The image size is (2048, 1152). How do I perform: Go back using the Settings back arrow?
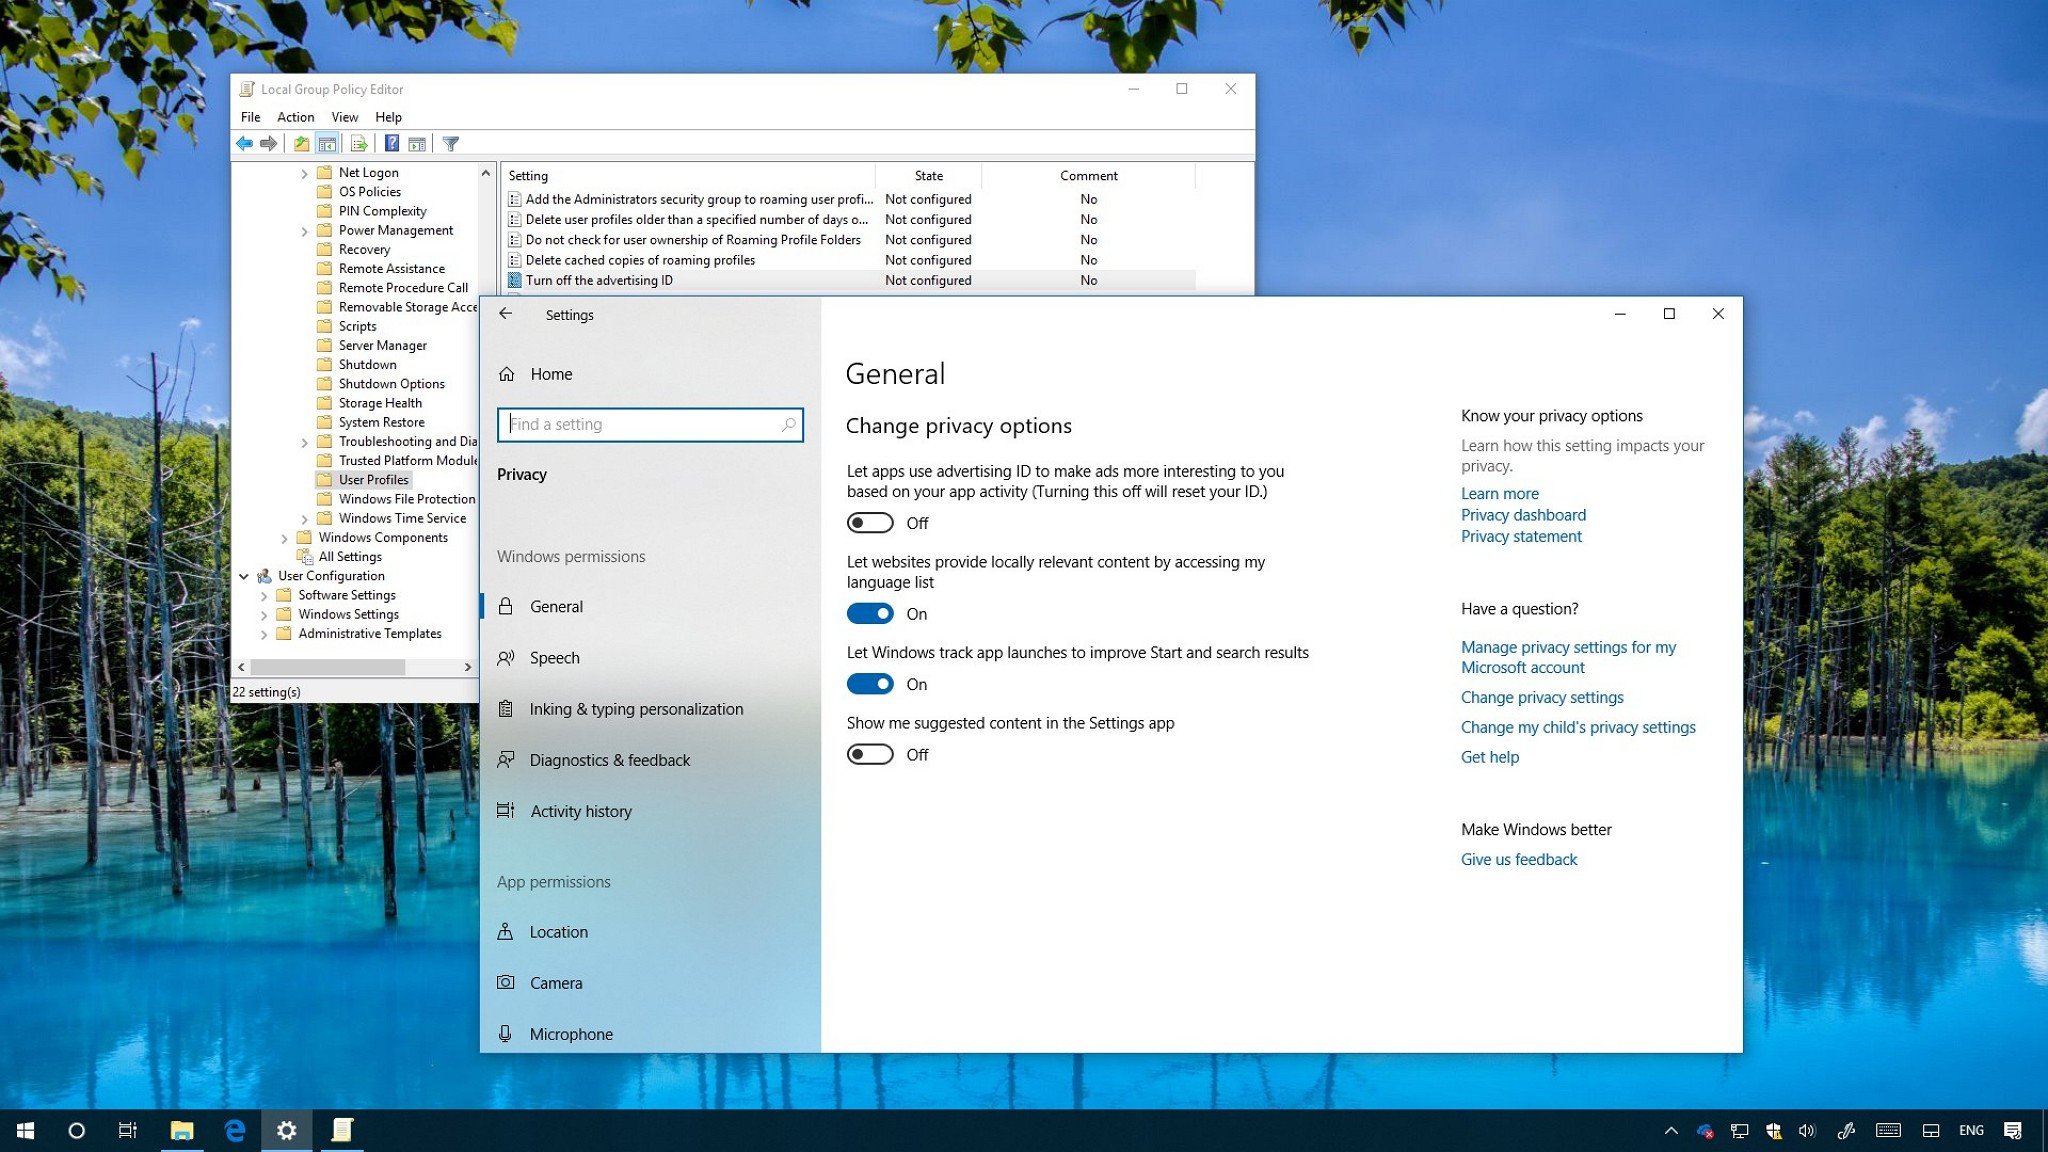pos(506,314)
